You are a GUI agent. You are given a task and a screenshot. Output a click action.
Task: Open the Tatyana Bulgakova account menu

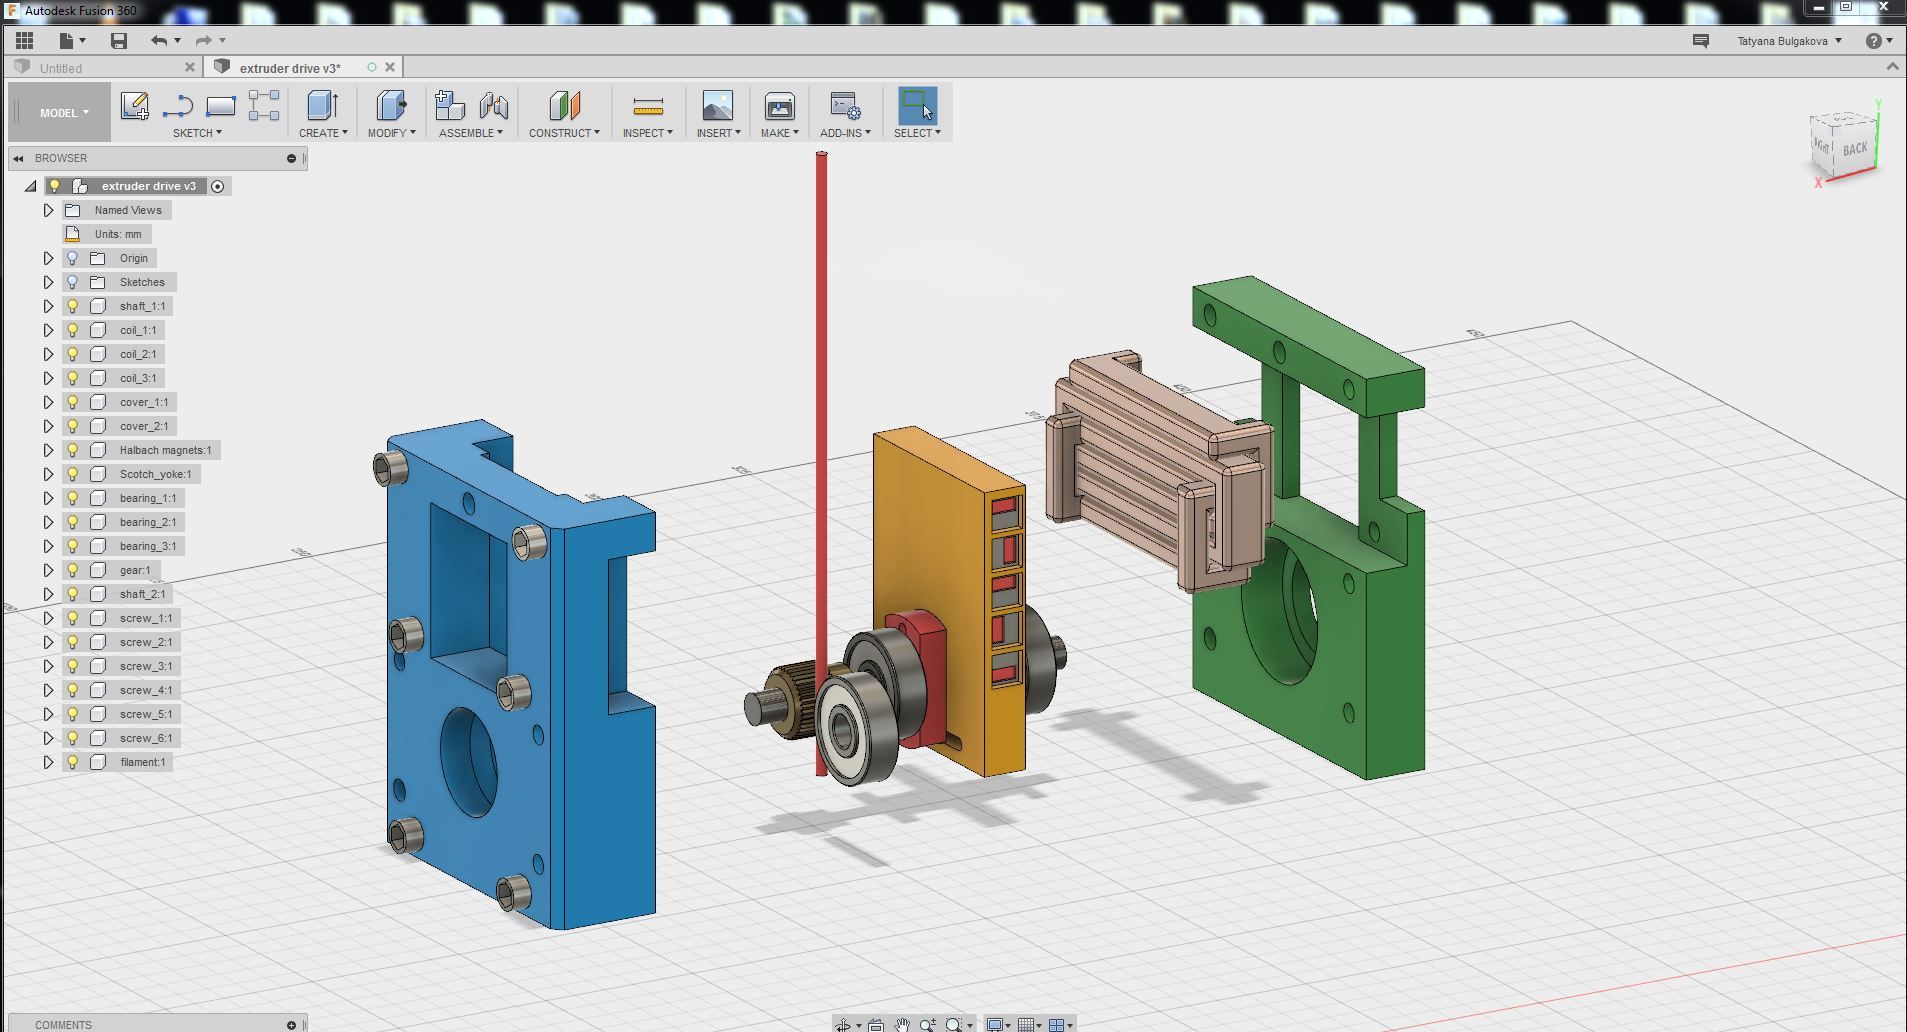1786,40
